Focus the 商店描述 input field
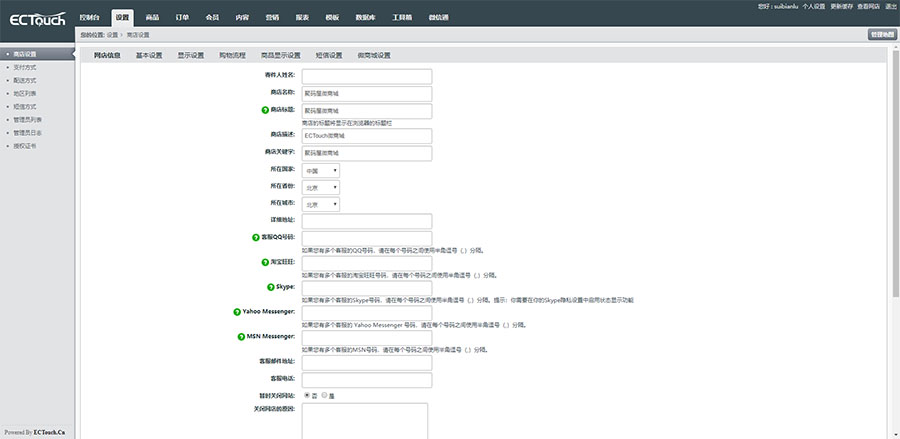The image size is (900, 439). 367,136
